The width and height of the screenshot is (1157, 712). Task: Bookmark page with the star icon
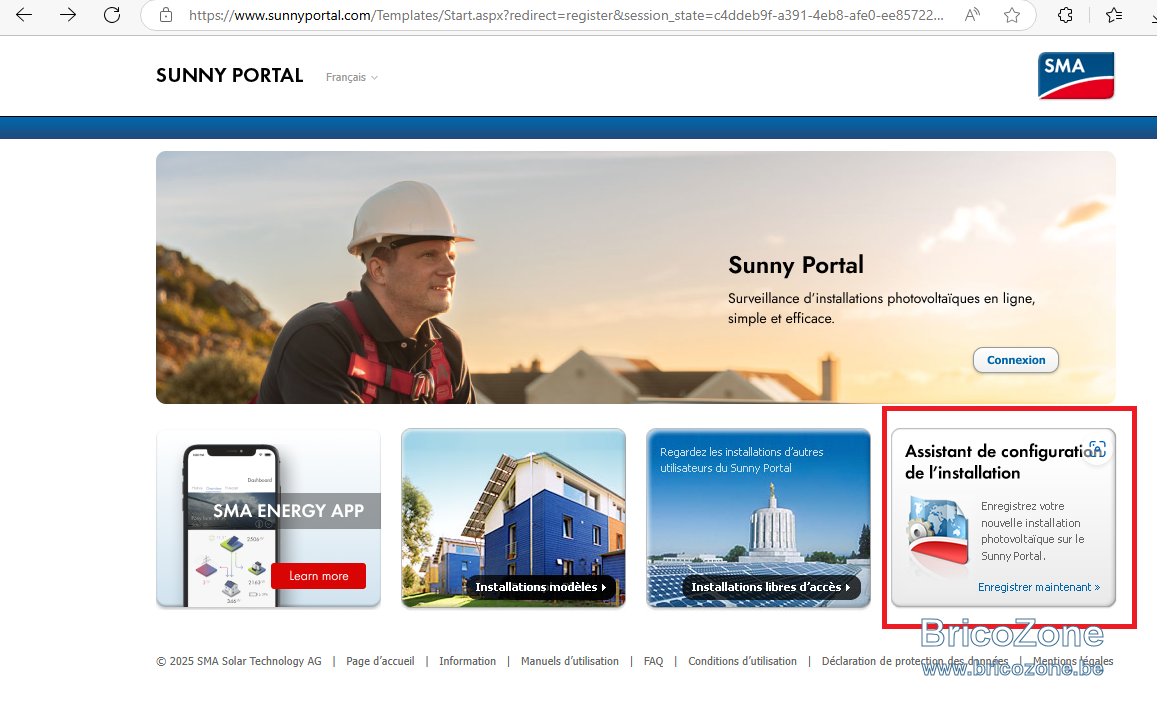click(x=1012, y=15)
